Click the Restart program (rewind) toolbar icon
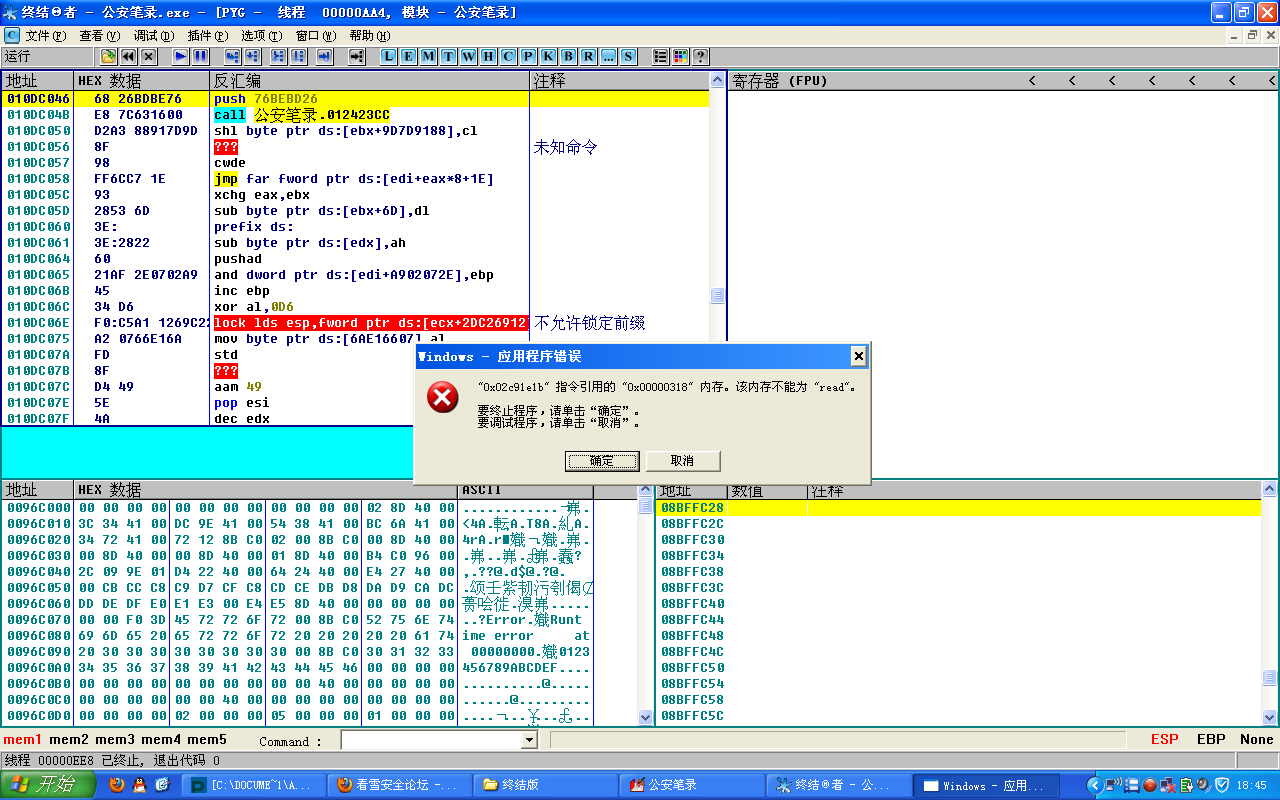The image size is (1280, 800). pyautogui.click(x=129, y=56)
